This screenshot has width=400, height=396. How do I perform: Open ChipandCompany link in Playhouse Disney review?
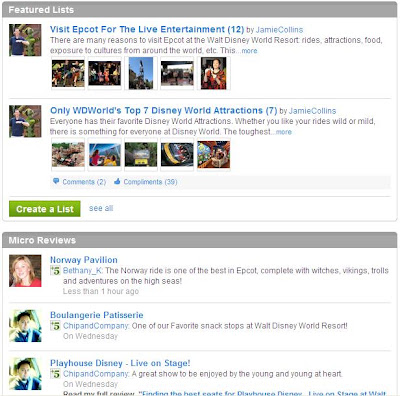click(96, 374)
